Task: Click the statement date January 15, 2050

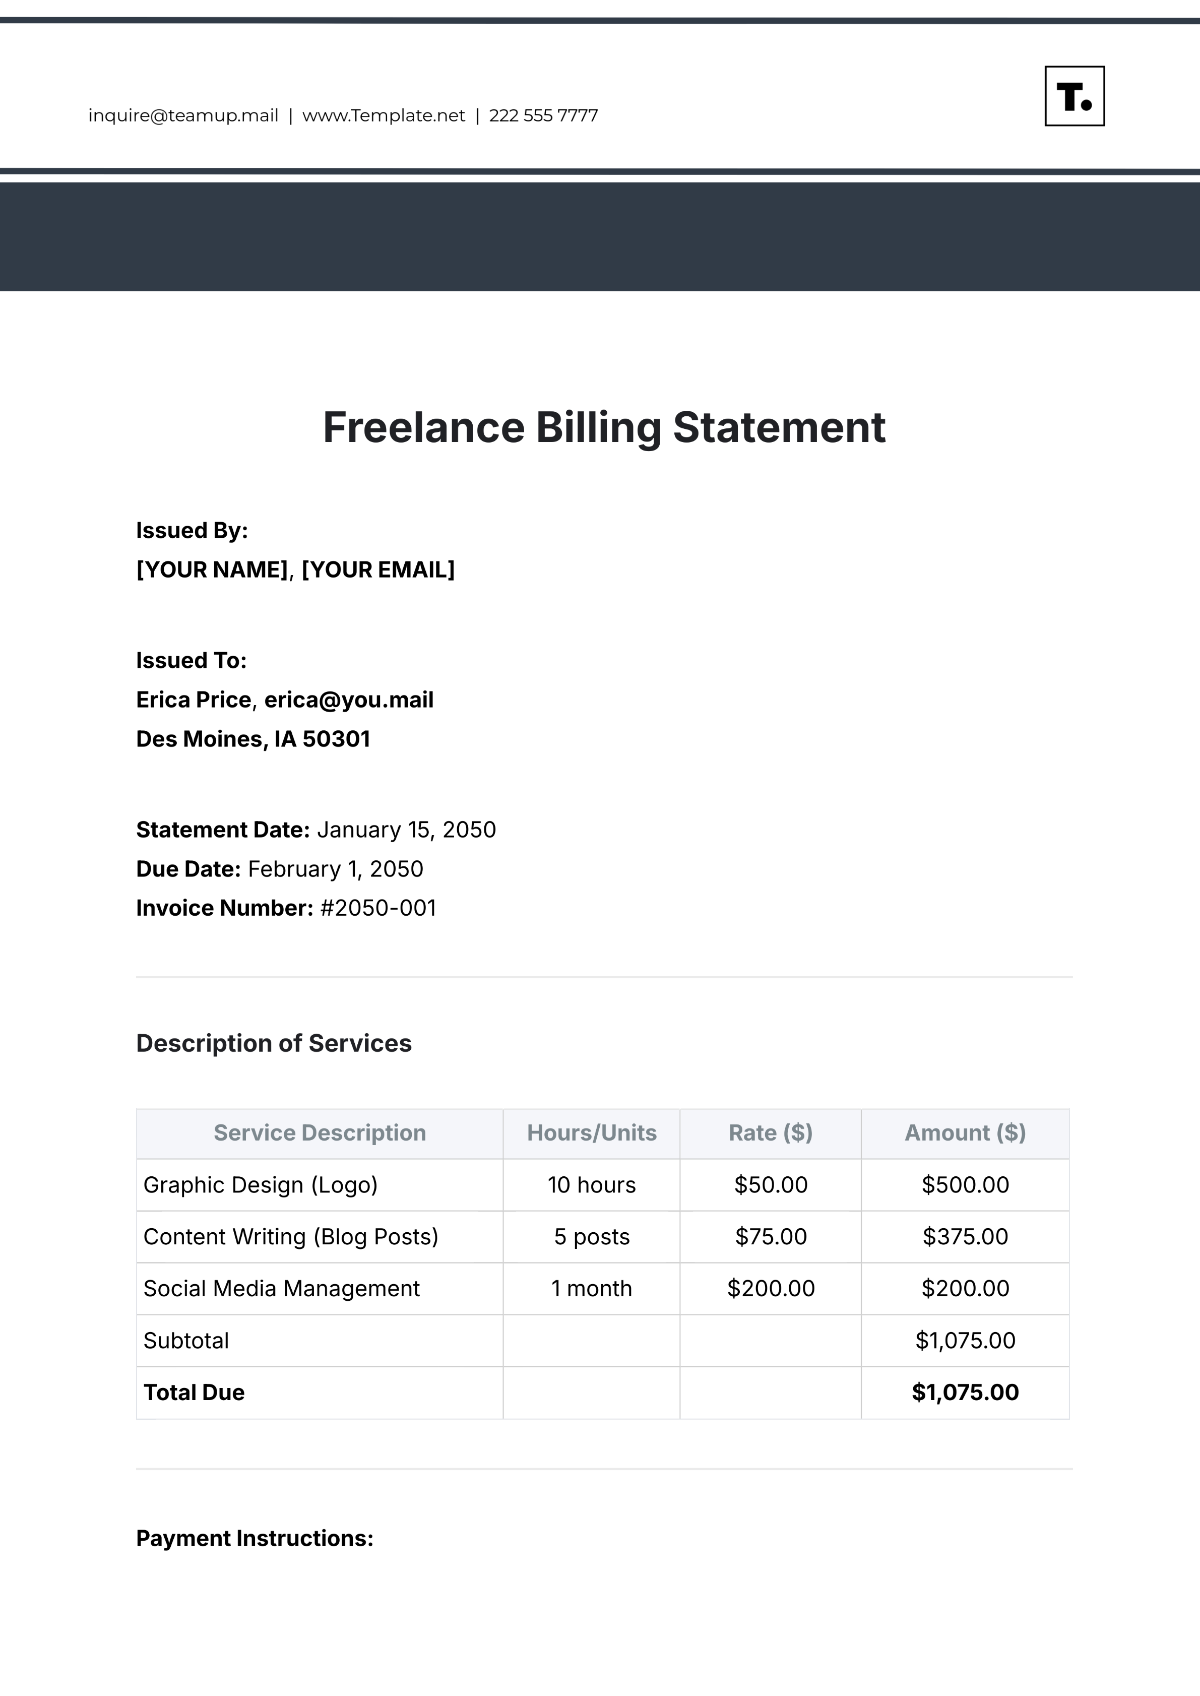Action: [x=406, y=830]
